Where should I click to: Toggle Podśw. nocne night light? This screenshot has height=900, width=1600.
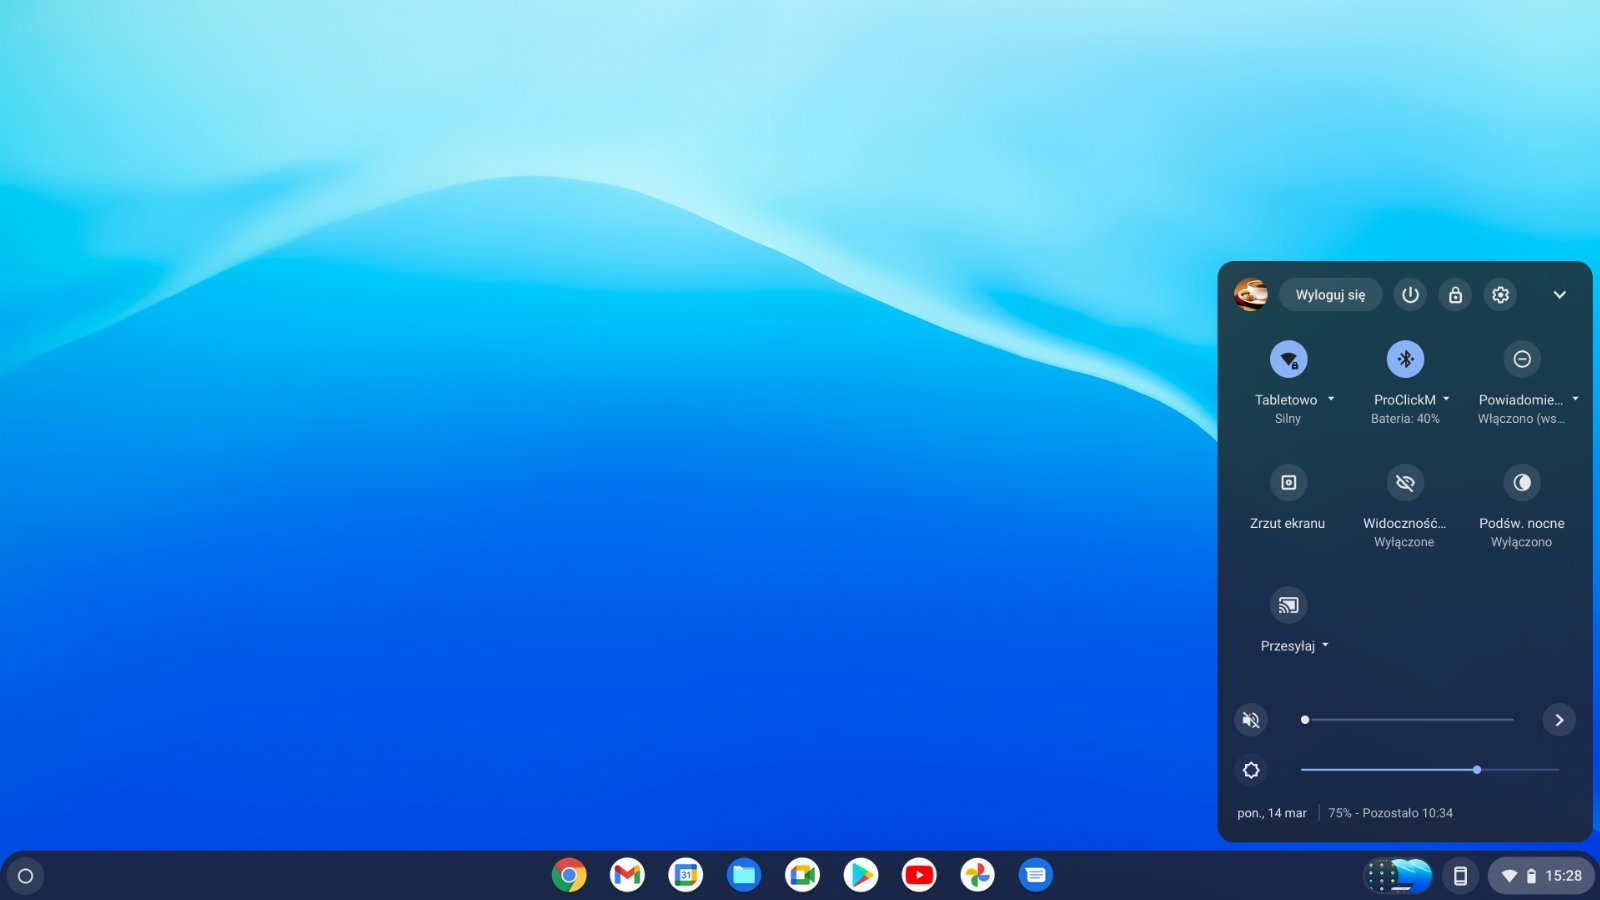tap(1522, 483)
